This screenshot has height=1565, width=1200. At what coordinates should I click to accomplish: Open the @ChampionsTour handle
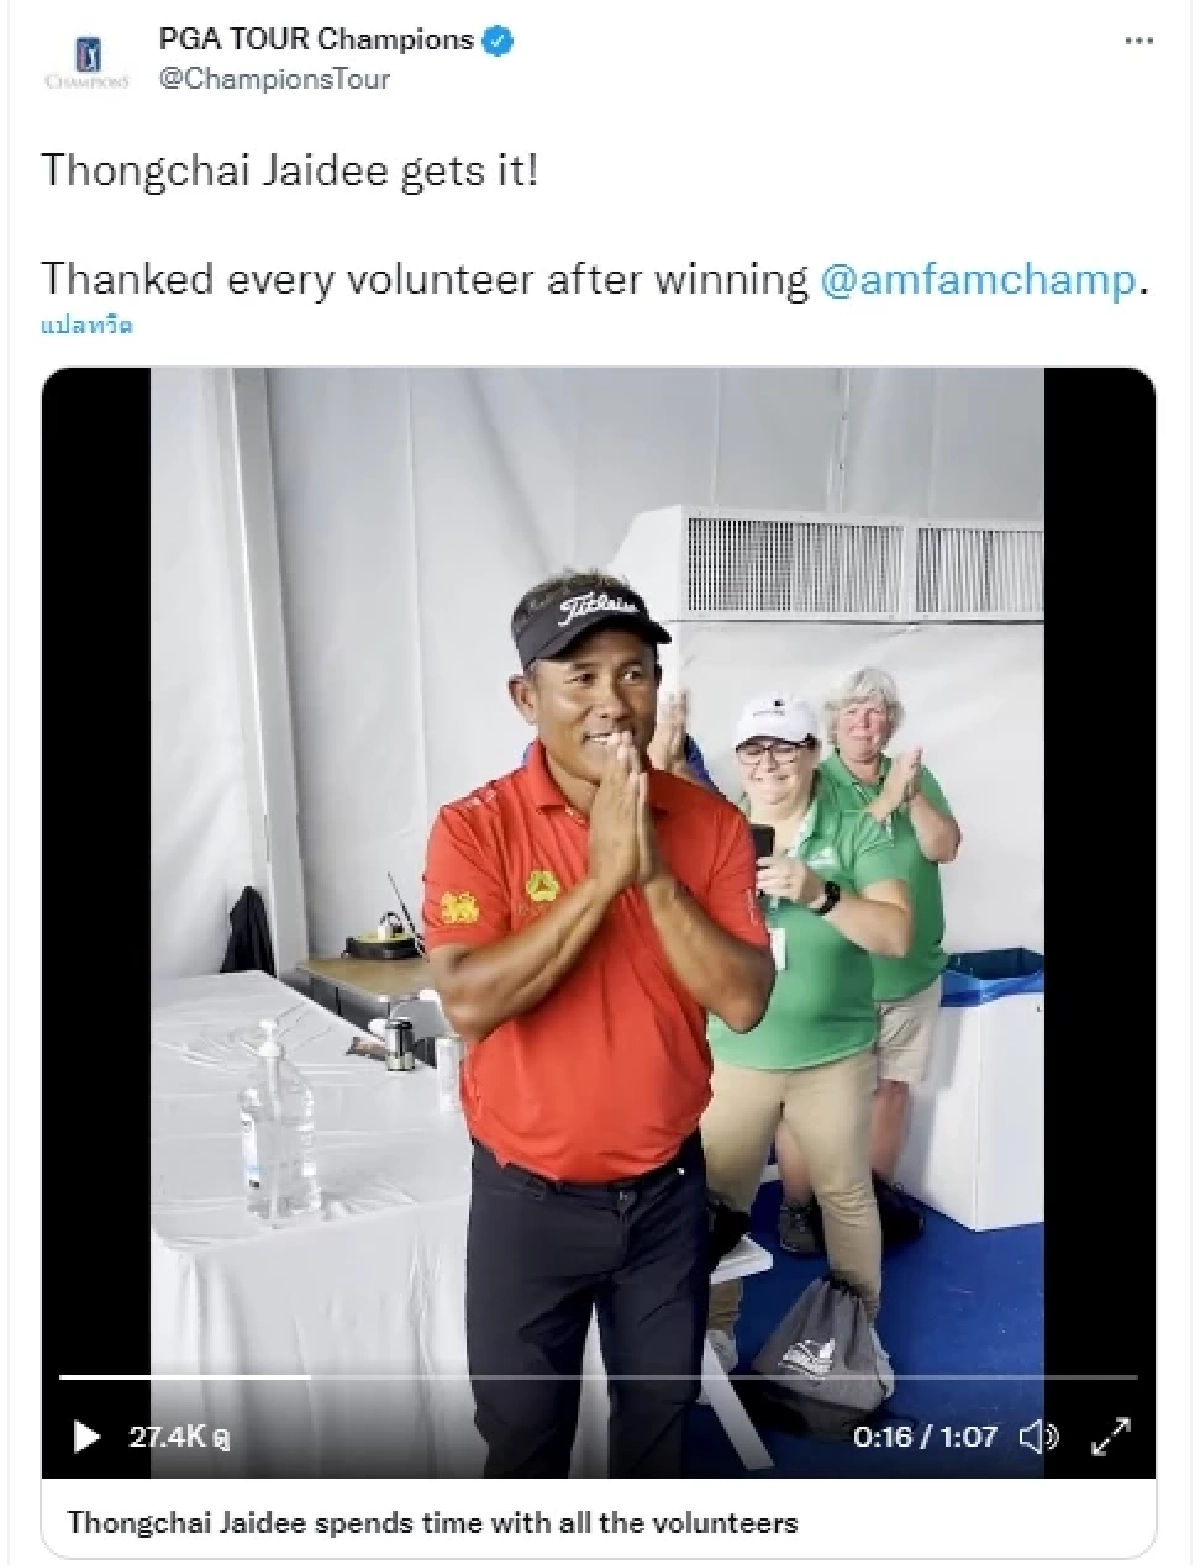tap(274, 80)
